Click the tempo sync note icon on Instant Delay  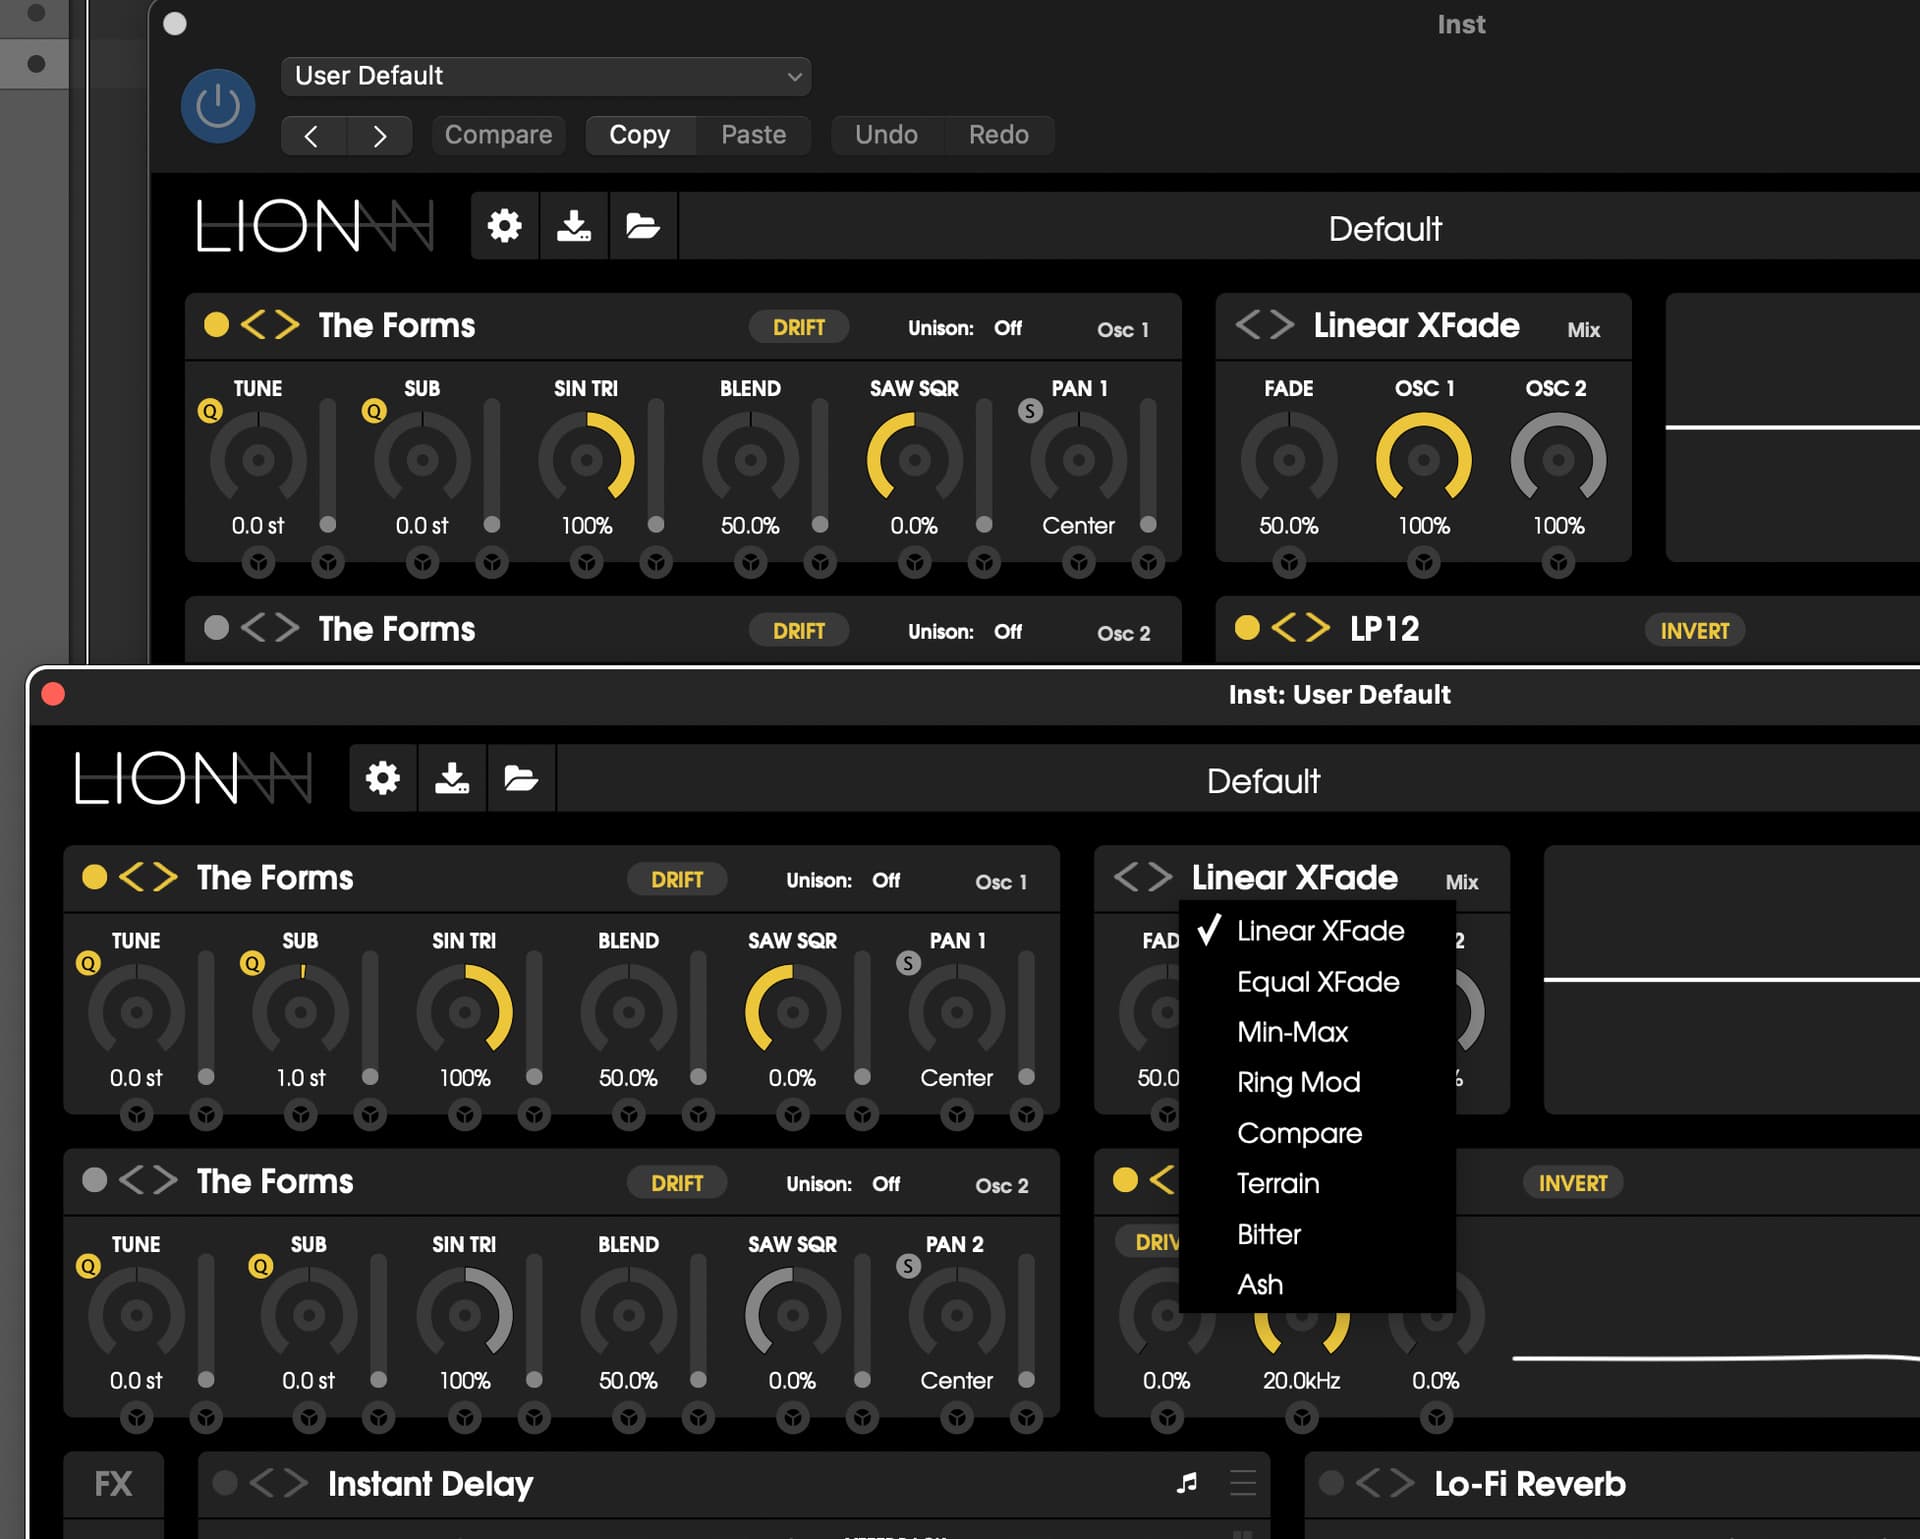pyautogui.click(x=1187, y=1483)
